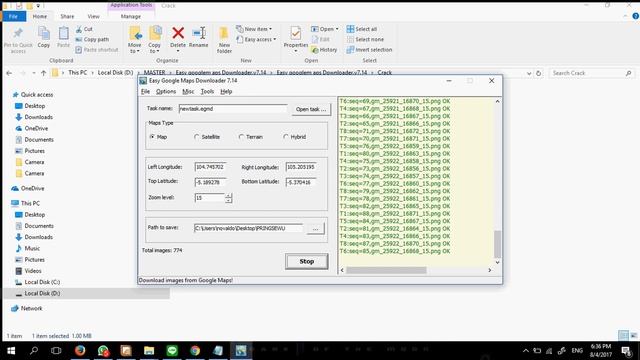Click Invert selection in ribbon
640x360 pixels.
tap(369, 50)
